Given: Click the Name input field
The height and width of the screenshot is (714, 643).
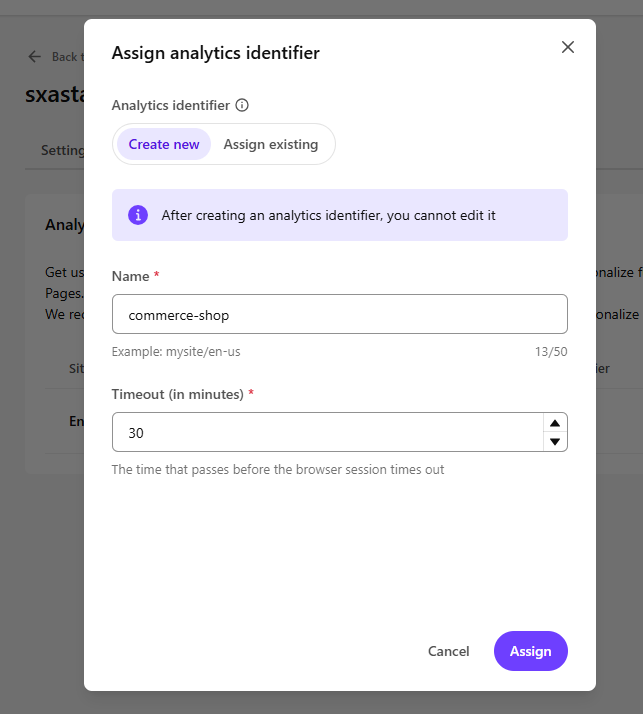Looking at the screenshot, I should click(x=340, y=314).
